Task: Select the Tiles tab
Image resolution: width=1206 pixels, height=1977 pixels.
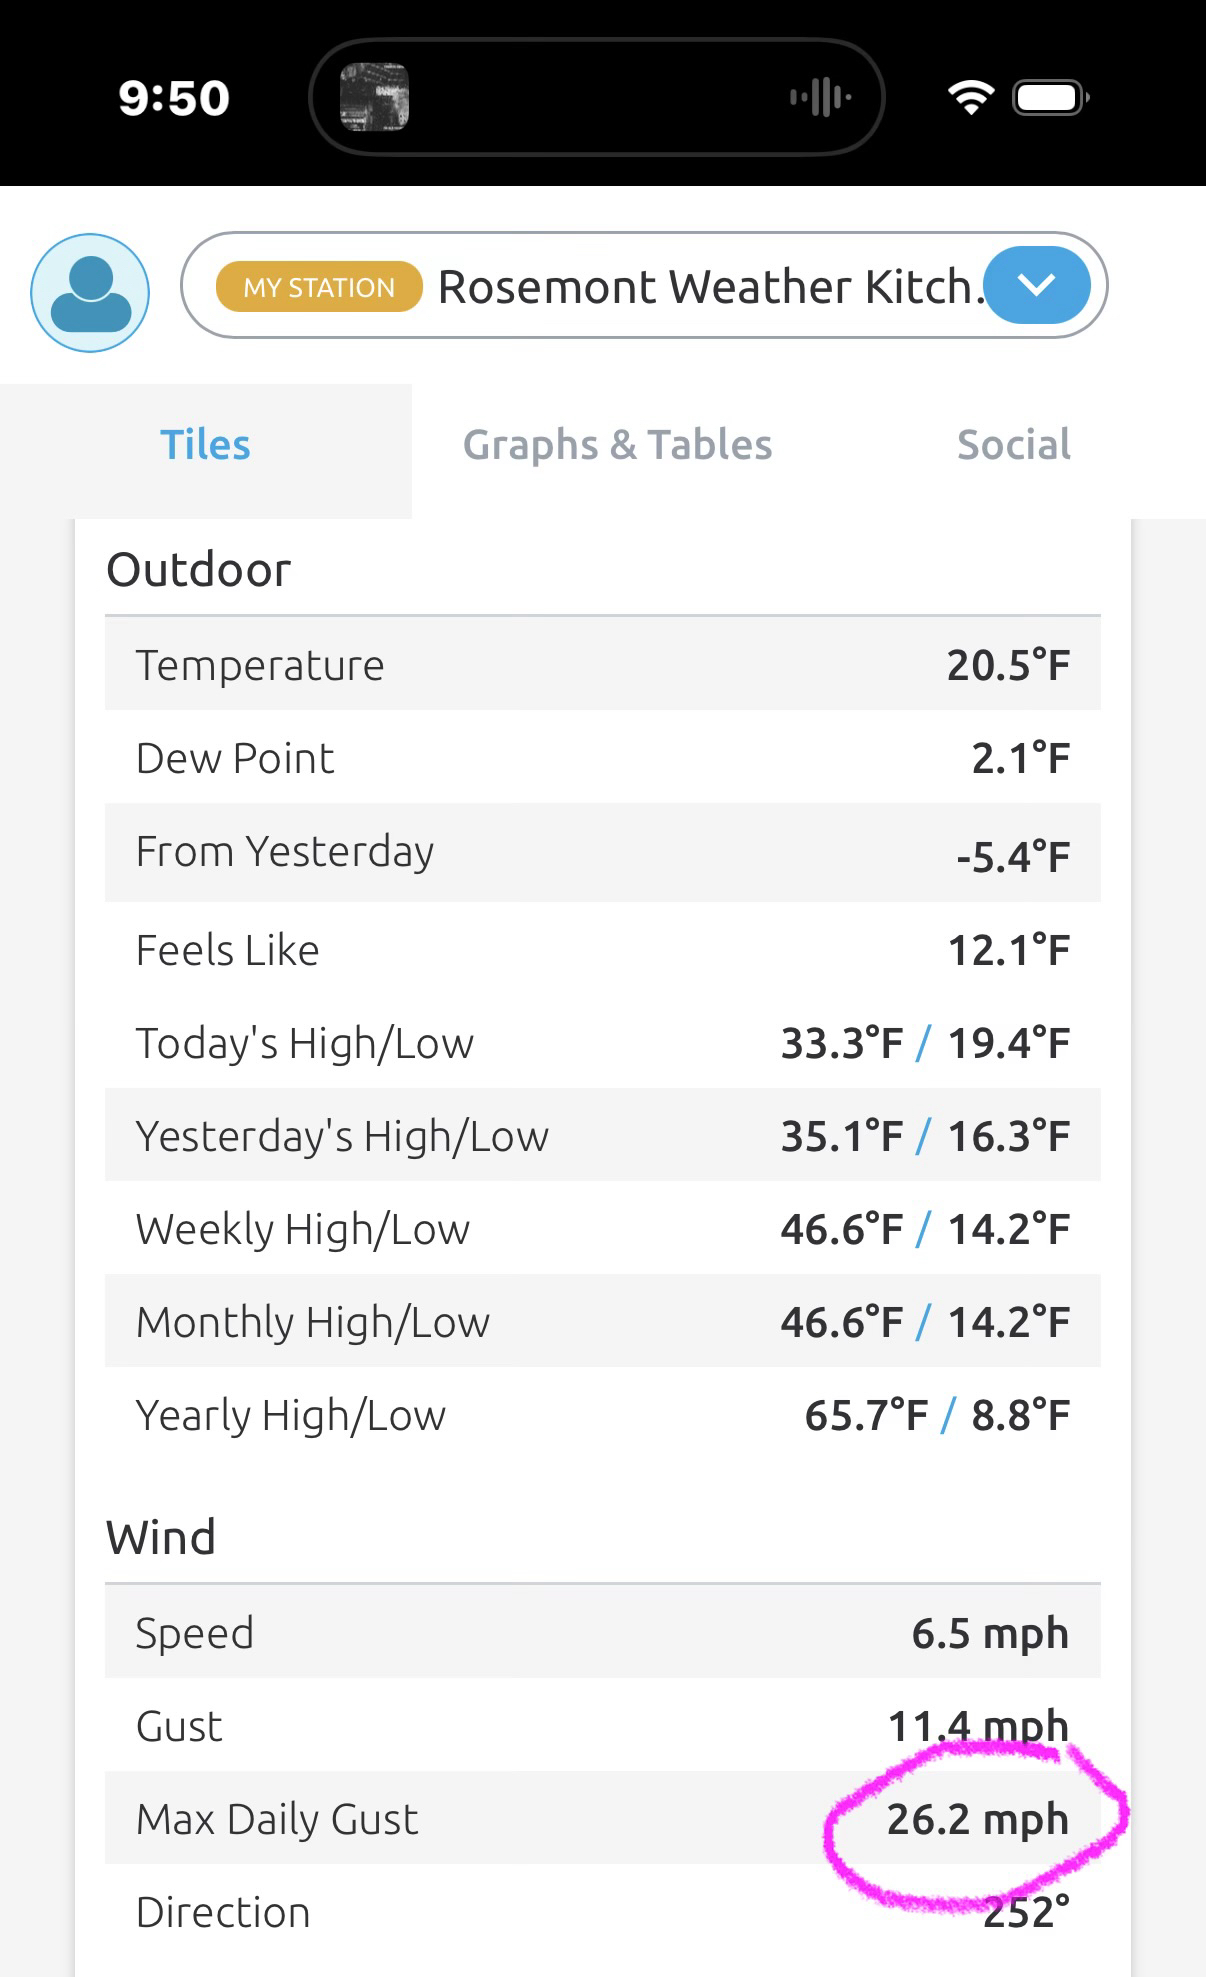Action: pos(205,445)
